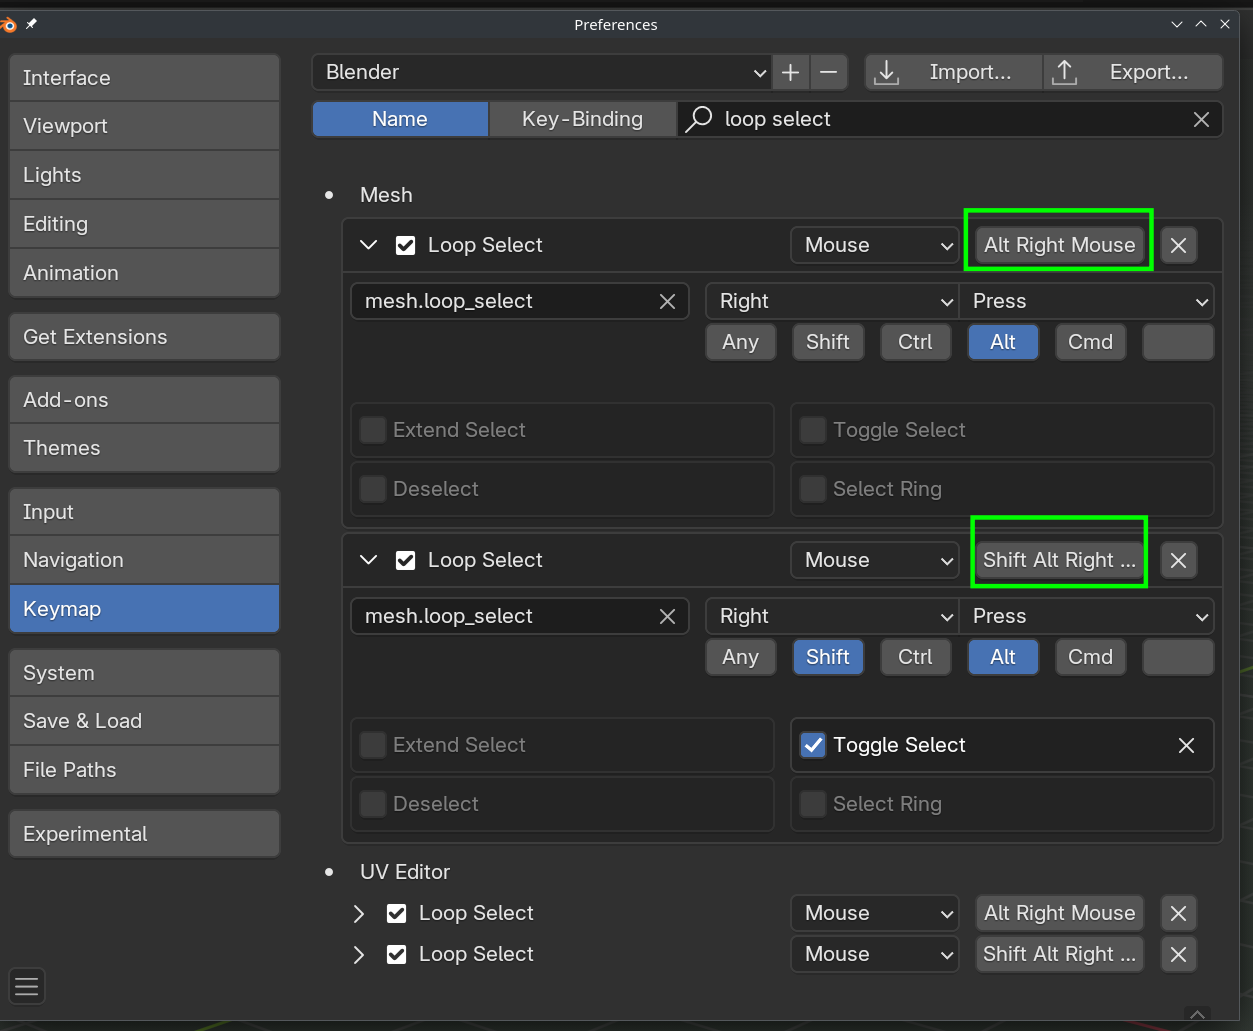Viewport: 1253px width, 1031px height.
Task: Select the Name search mode
Action: (x=400, y=119)
